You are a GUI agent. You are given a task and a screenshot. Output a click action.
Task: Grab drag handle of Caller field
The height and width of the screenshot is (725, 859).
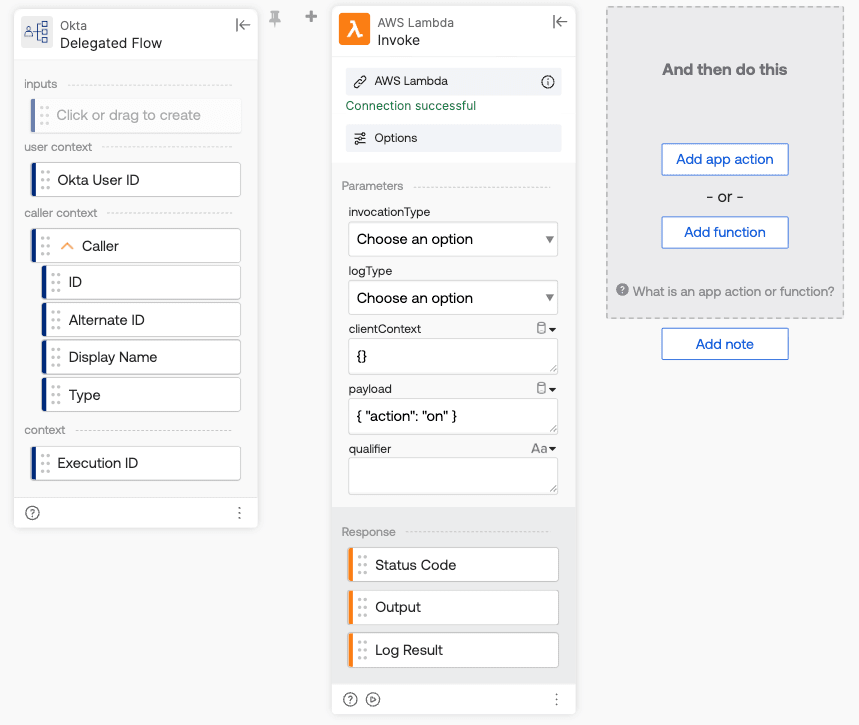tap(45, 246)
